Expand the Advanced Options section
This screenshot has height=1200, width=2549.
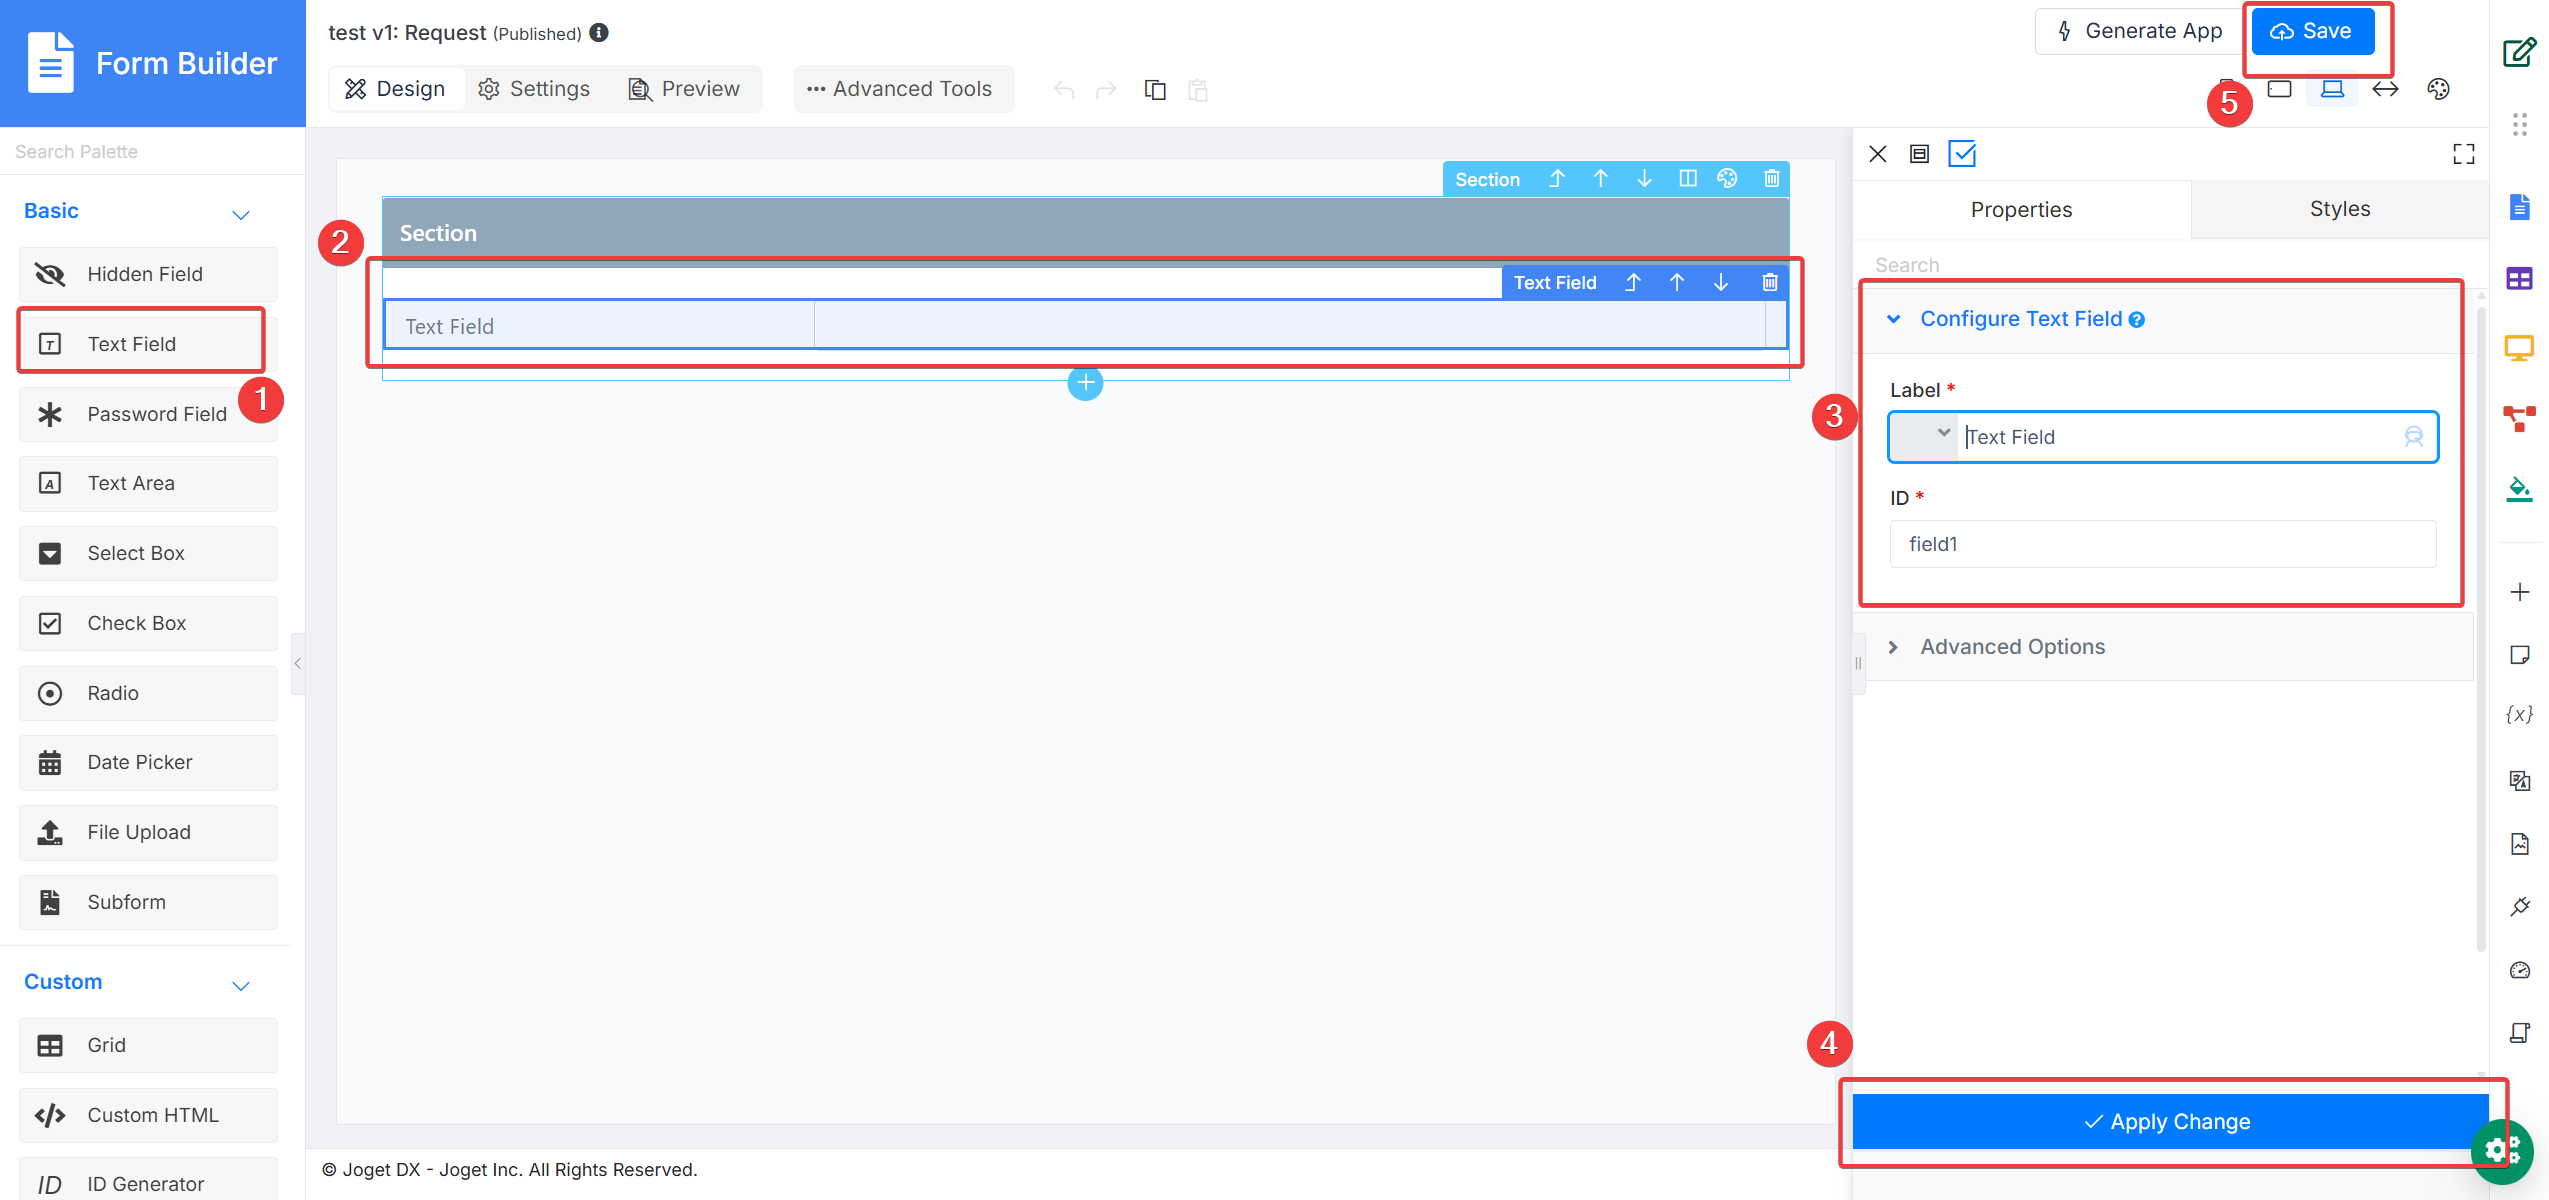[1893, 647]
